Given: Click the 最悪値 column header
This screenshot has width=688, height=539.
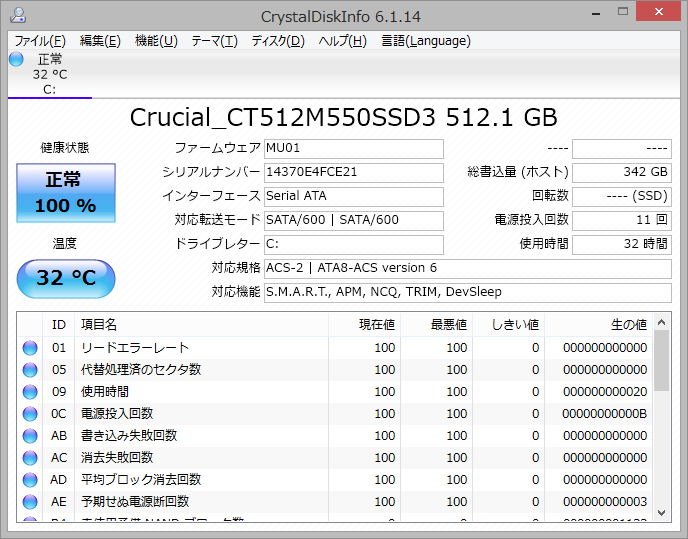Looking at the screenshot, I should (x=436, y=325).
